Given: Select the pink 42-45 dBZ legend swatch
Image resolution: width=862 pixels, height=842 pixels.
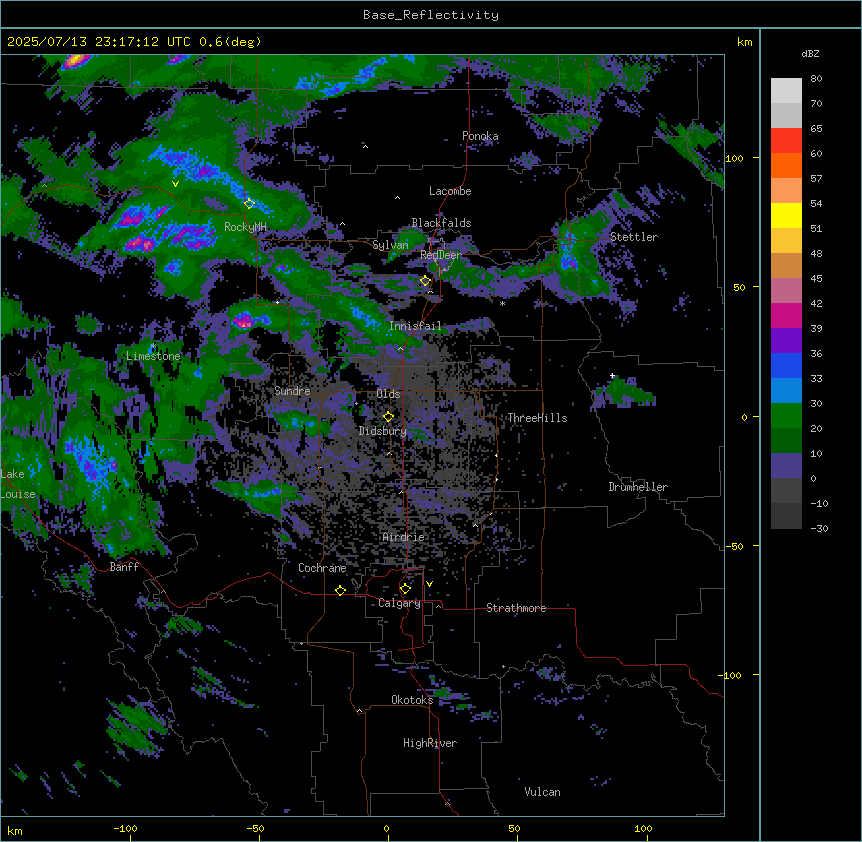Looking at the screenshot, I should click(x=786, y=291).
